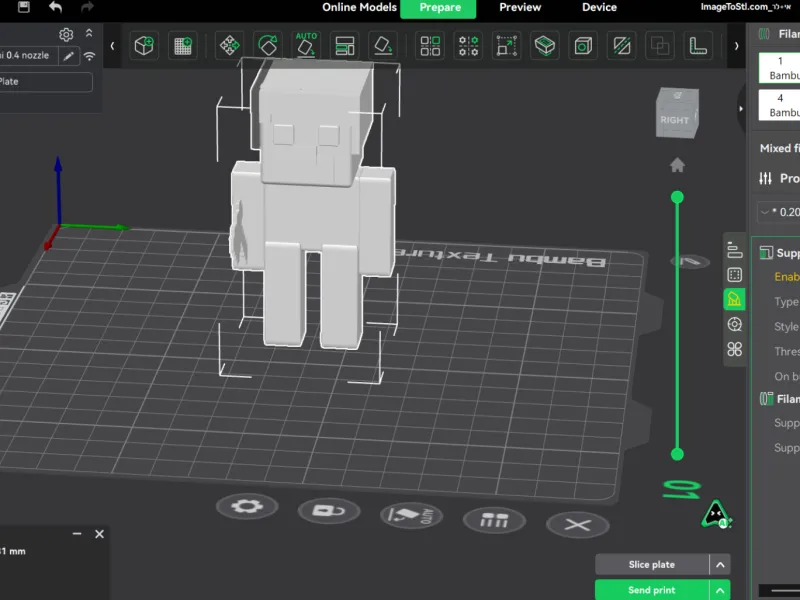Open the Device tab

tap(599, 8)
